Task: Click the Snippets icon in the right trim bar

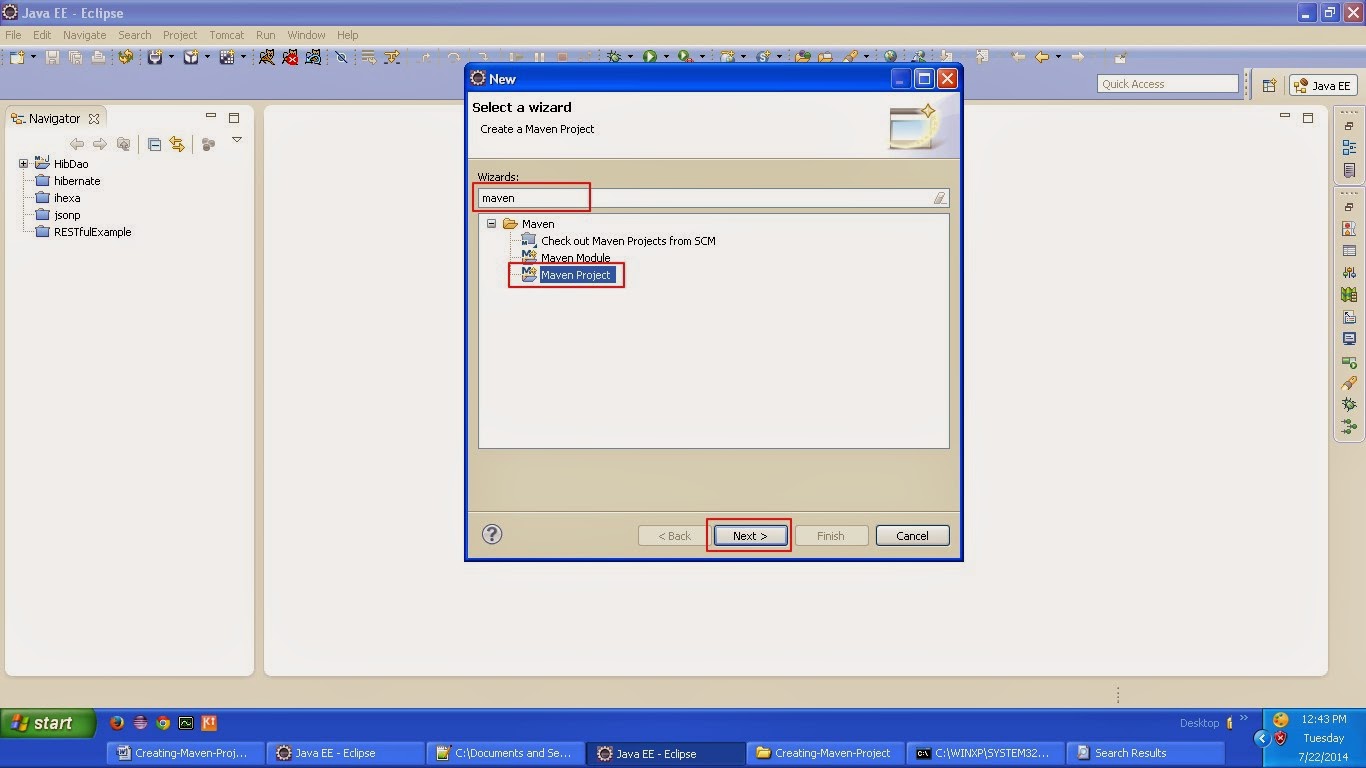Action: [x=1349, y=317]
